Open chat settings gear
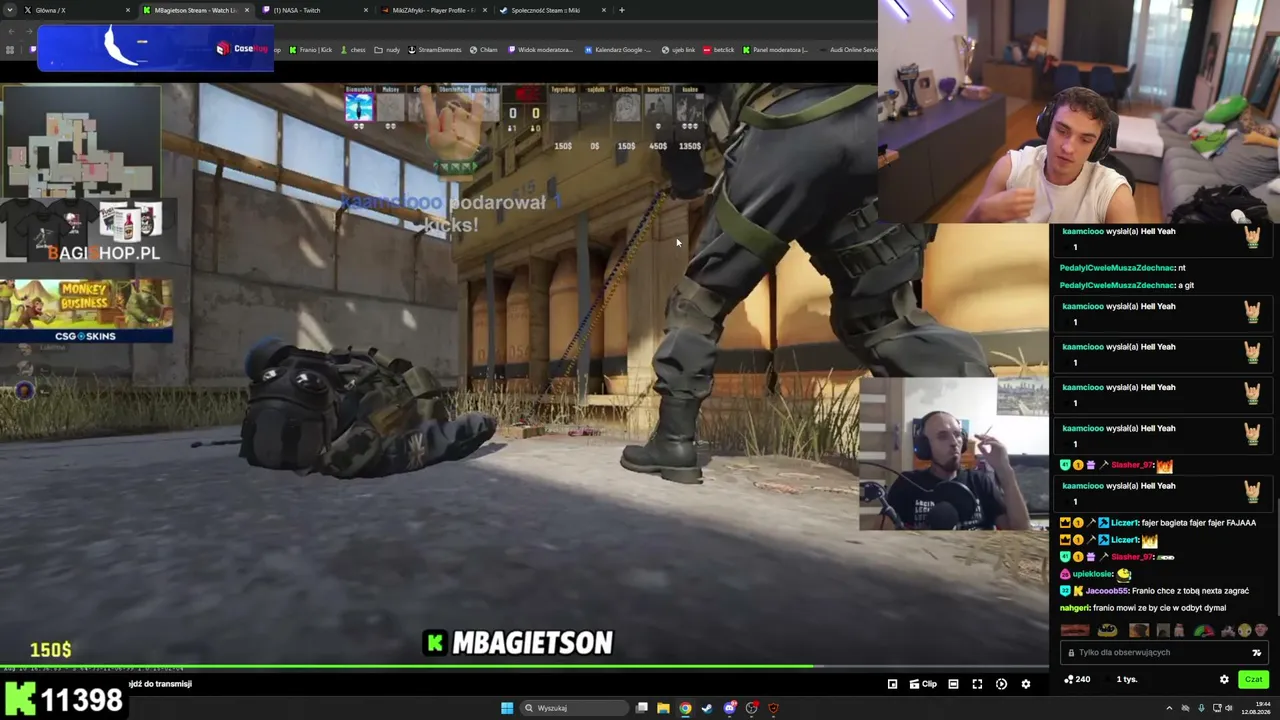Screen dimensions: 1280x720 (x=1224, y=680)
